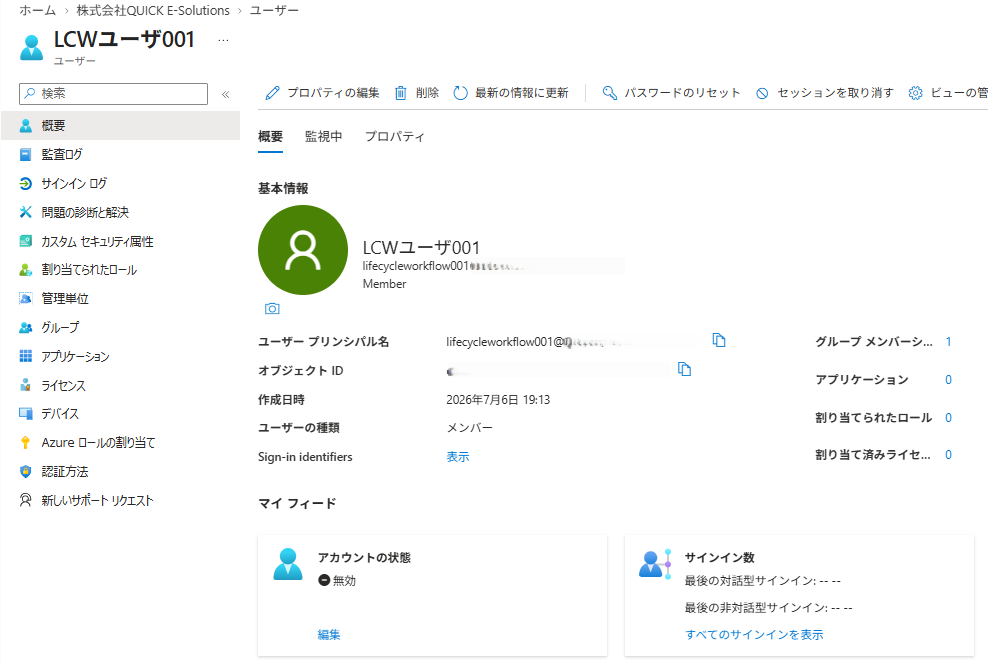Click the グループ メンバーシップ count 1

[x=948, y=341]
